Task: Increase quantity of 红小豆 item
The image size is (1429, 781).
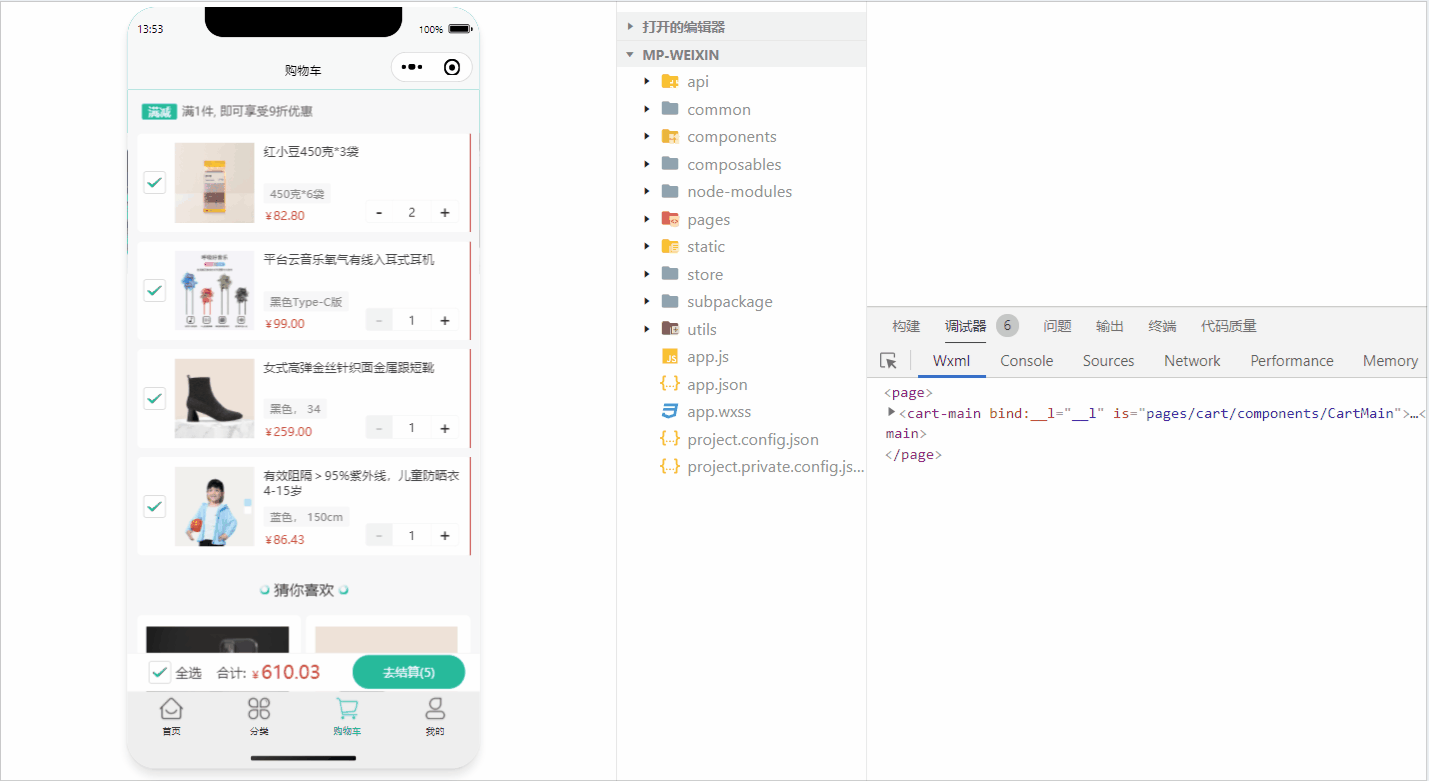Action: 445,212
